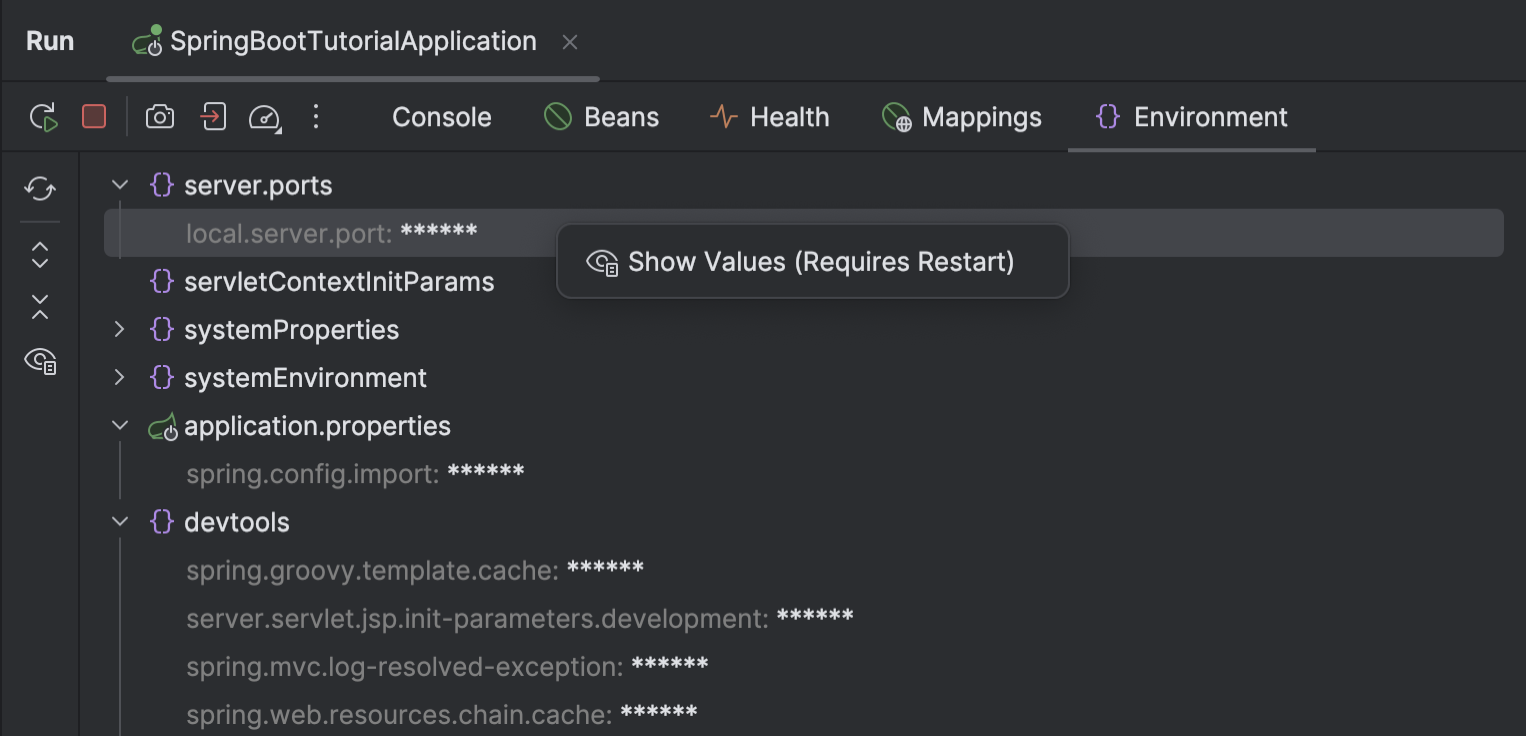Expand the systemEnvironment node
The width and height of the screenshot is (1526, 736).
point(119,377)
